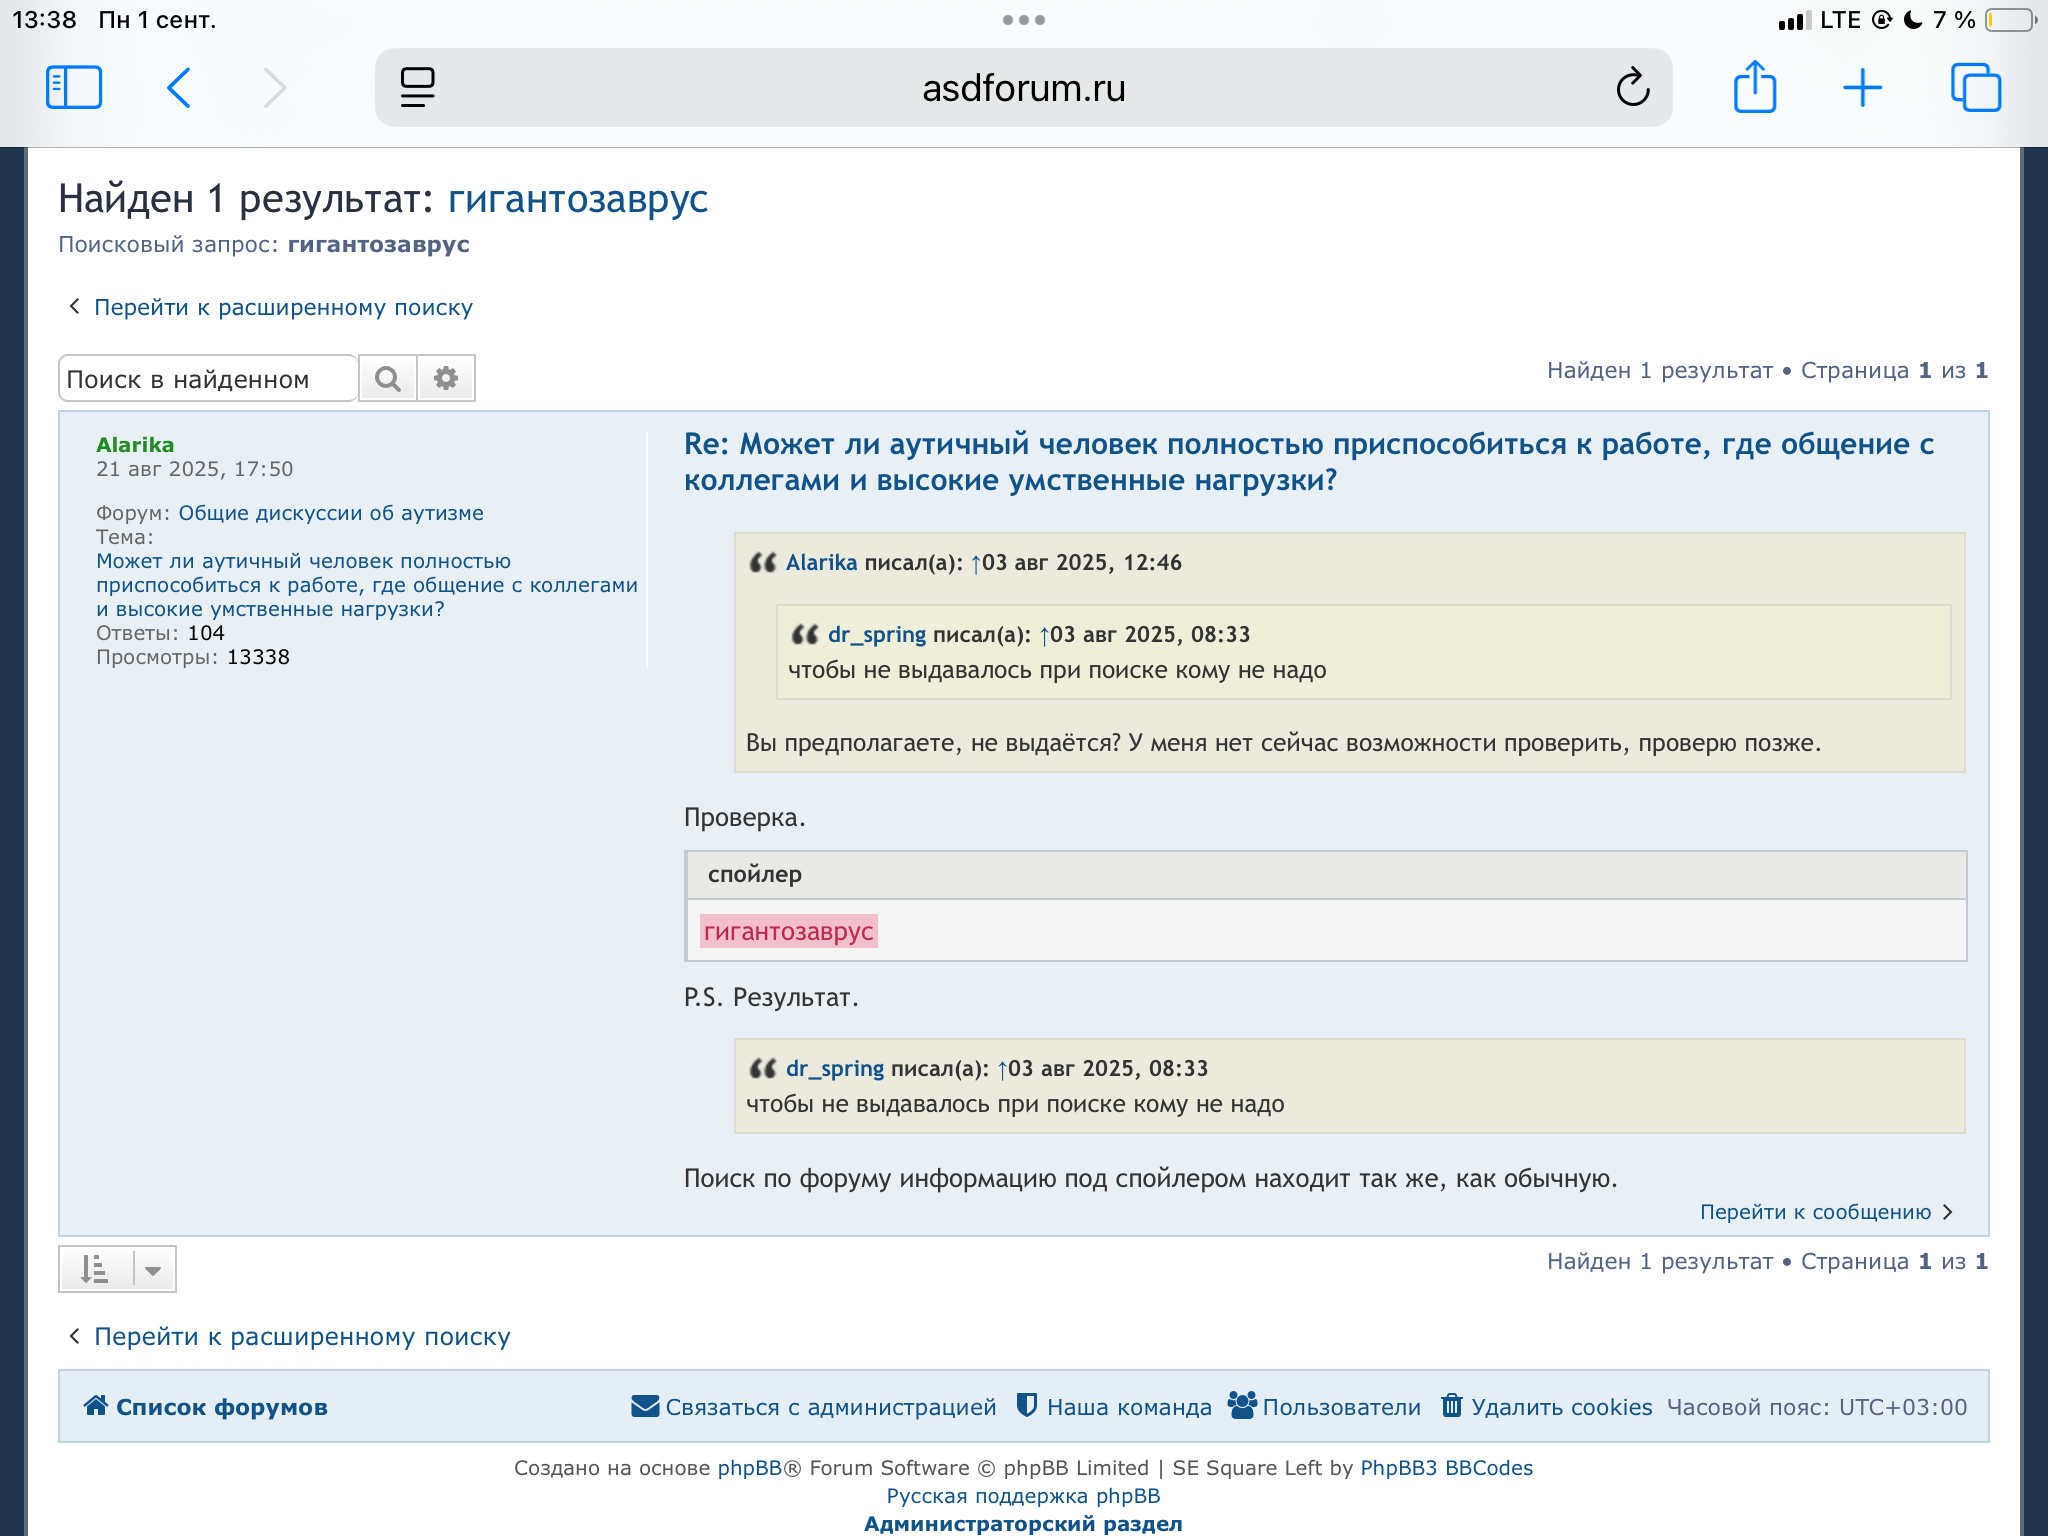Open the sort options button

click(95, 1269)
